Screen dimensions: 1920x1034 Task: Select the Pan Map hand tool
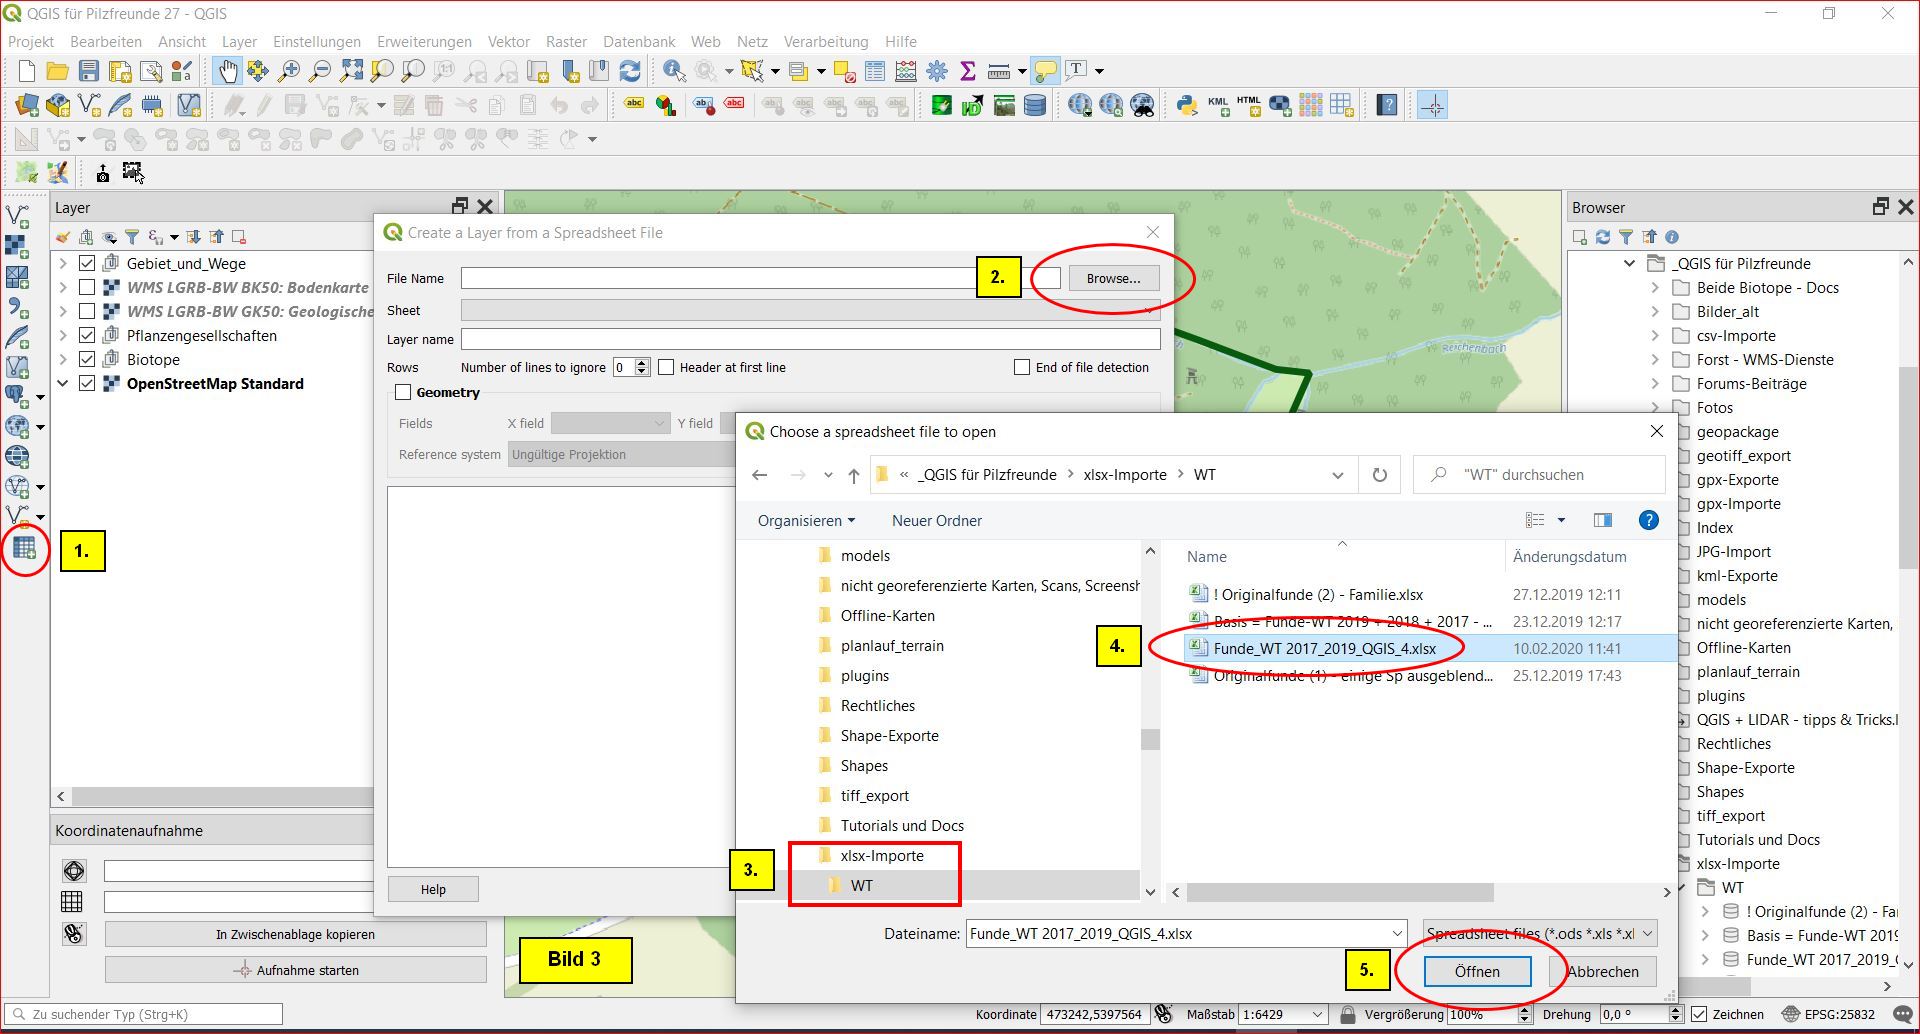(x=228, y=71)
